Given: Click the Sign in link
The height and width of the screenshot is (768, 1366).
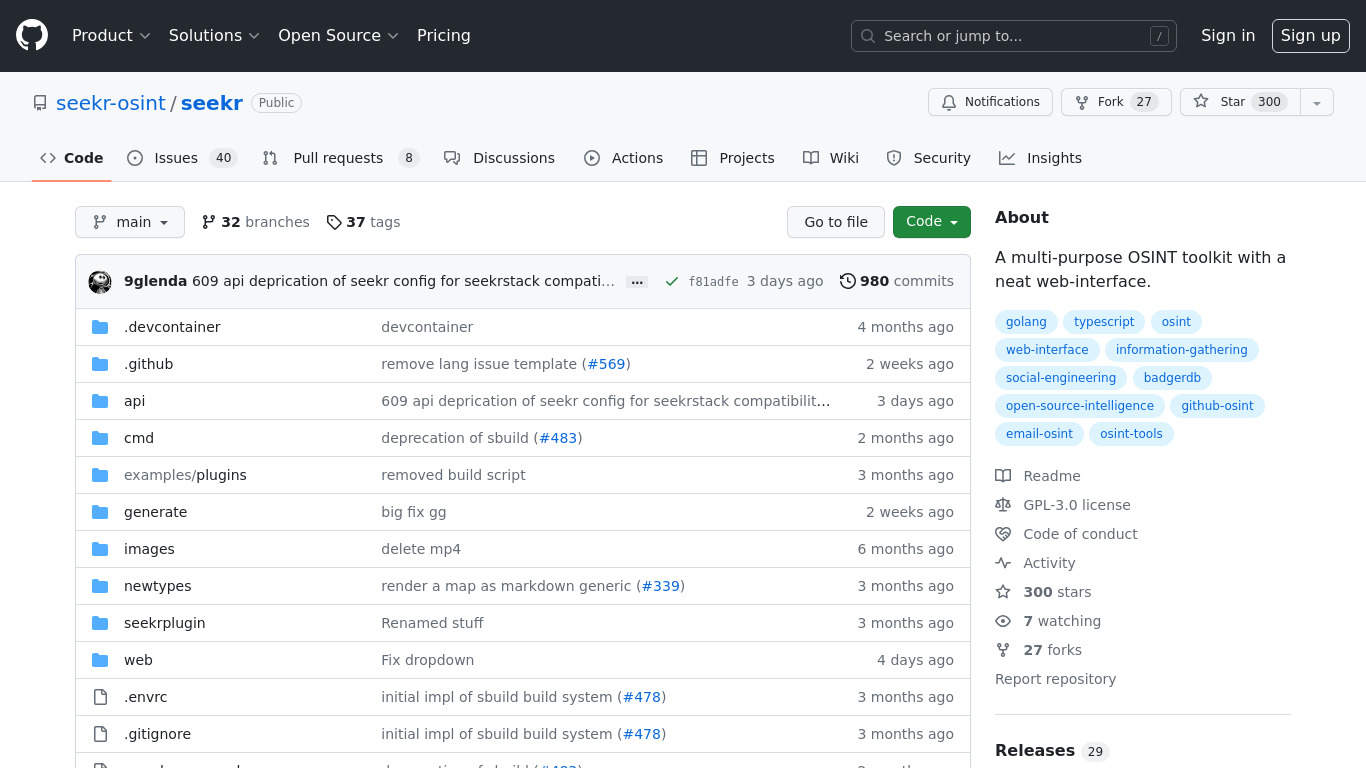Looking at the screenshot, I should coord(1228,35).
